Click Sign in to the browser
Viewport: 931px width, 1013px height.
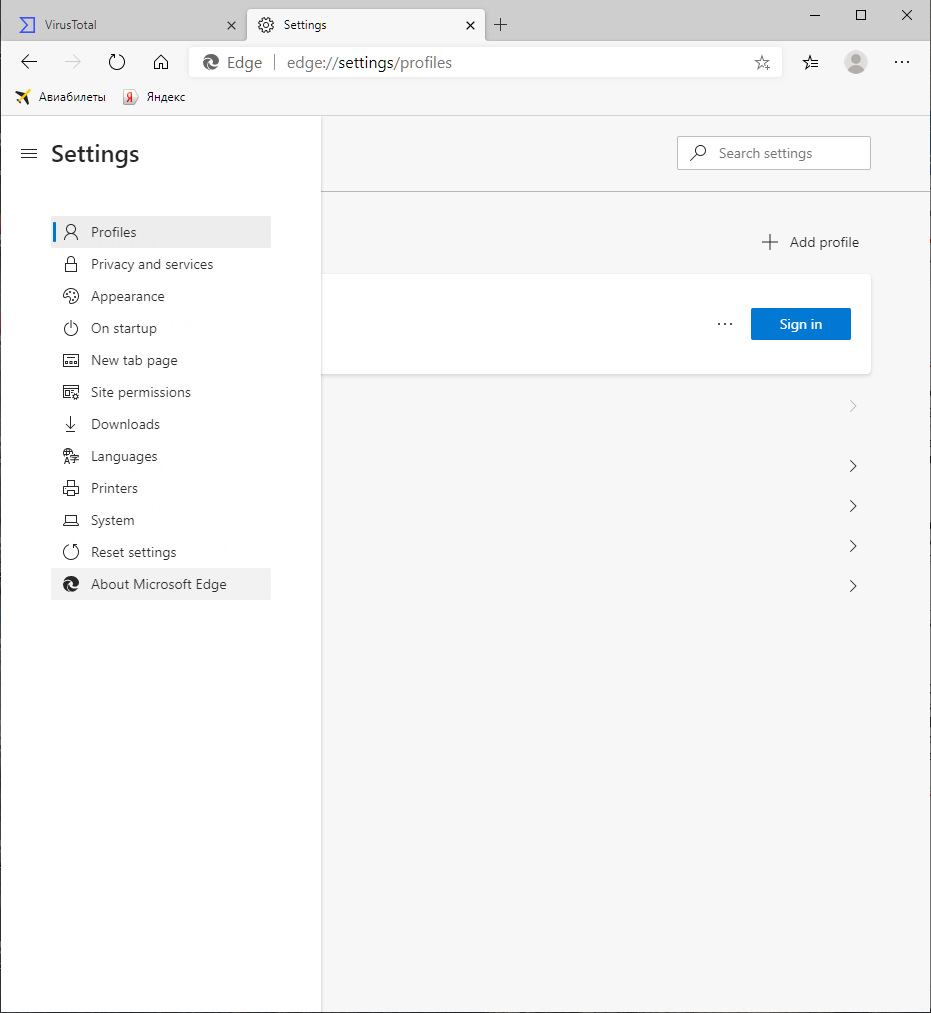click(x=800, y=323)
